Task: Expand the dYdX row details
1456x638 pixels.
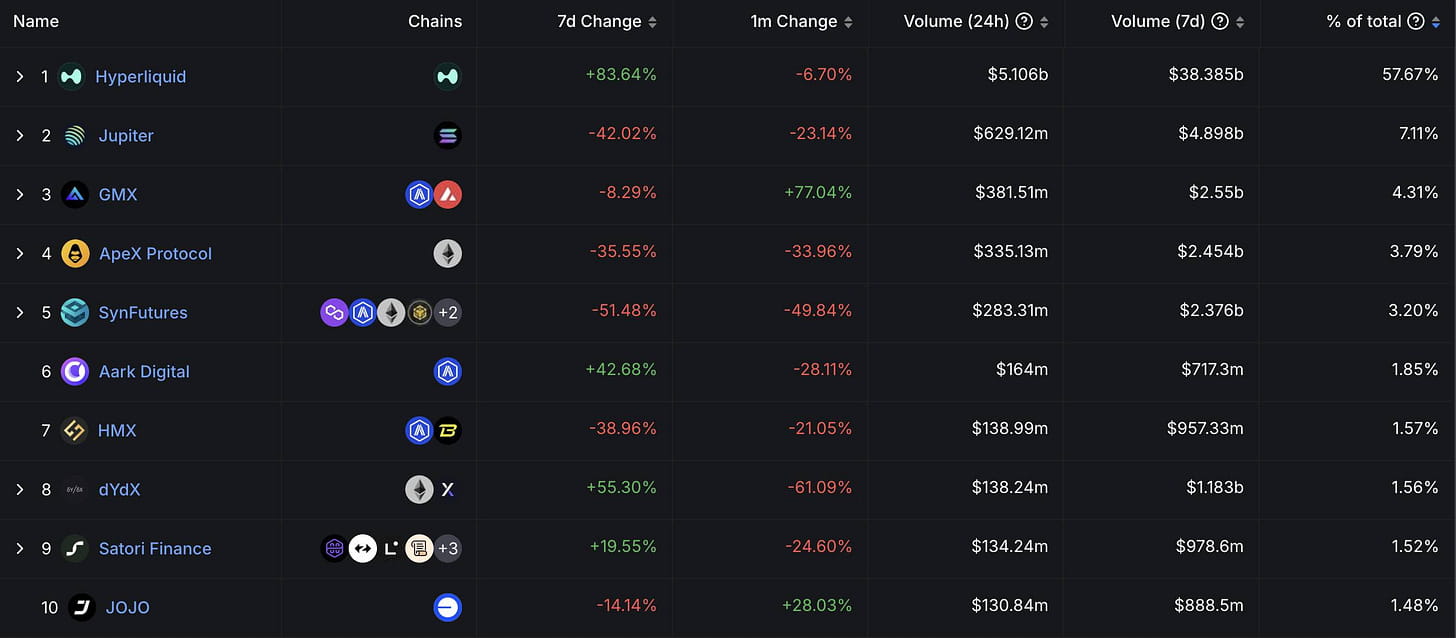Action: 19,489
